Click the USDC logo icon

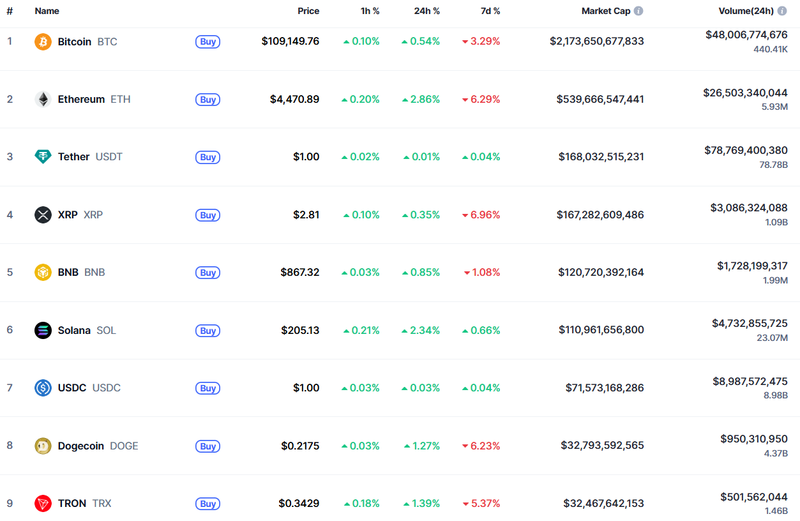pyautogui.click(x=43, y=388)
